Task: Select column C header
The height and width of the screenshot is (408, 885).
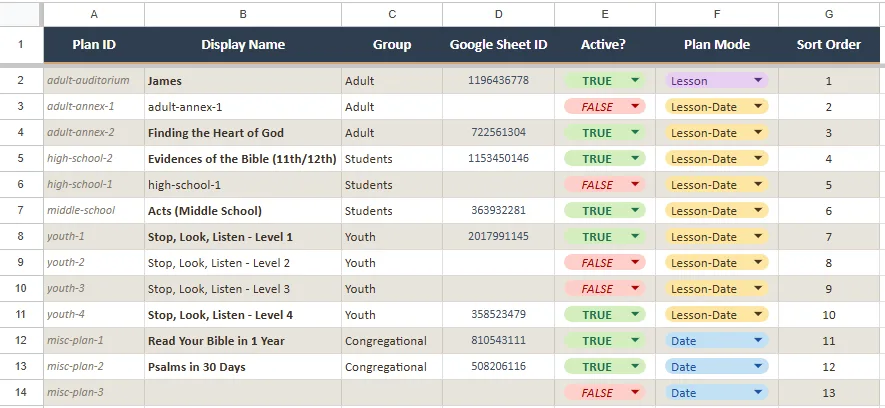Action: tap(392, 14)
